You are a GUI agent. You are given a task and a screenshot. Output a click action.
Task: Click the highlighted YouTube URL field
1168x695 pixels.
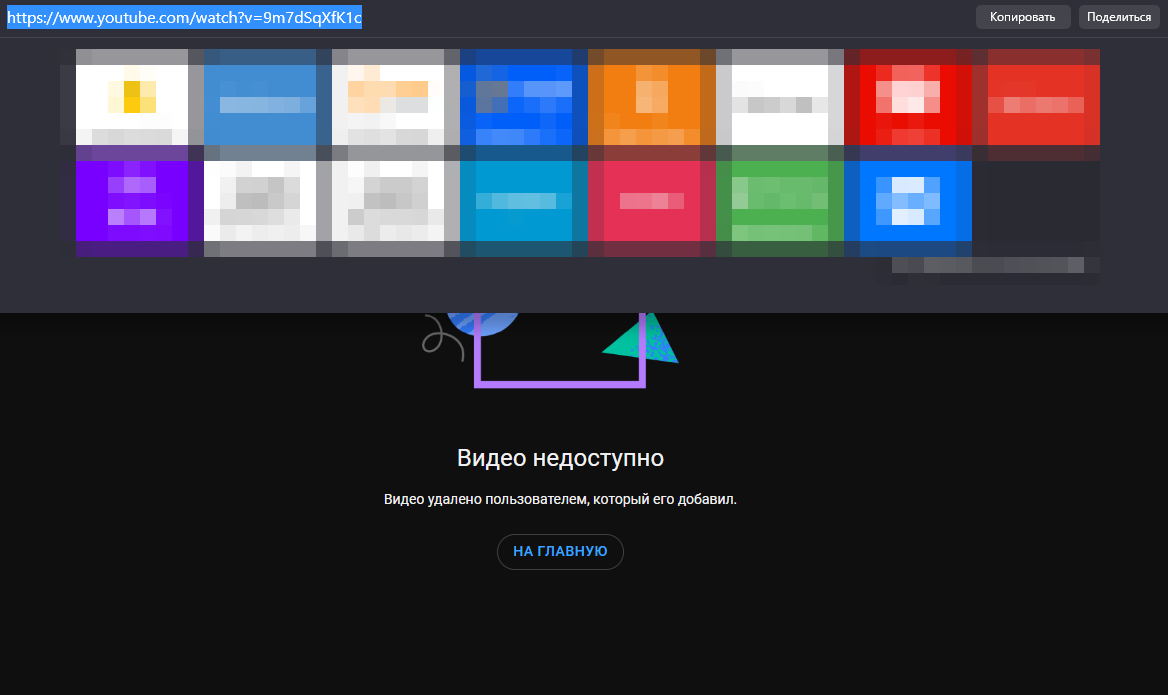pyautogui.click(x=184, y=16)
